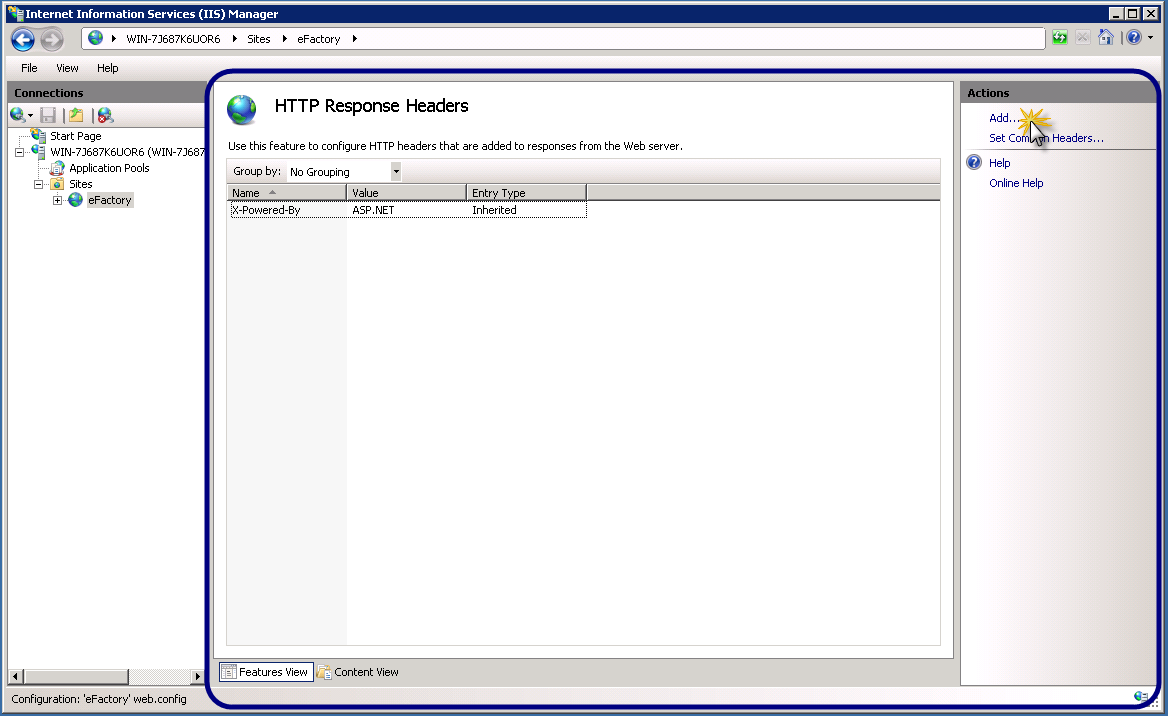1168x716 pixels.
Task: Collapse the Sites tree node
Action: pyautogui.click(x=38, y=184)
